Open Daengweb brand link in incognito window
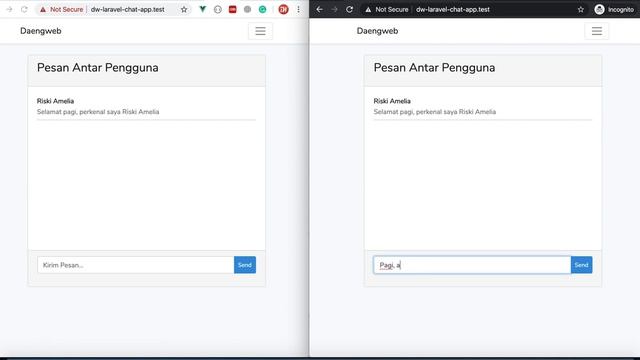 pyautogui.click(x=377, y=31)
